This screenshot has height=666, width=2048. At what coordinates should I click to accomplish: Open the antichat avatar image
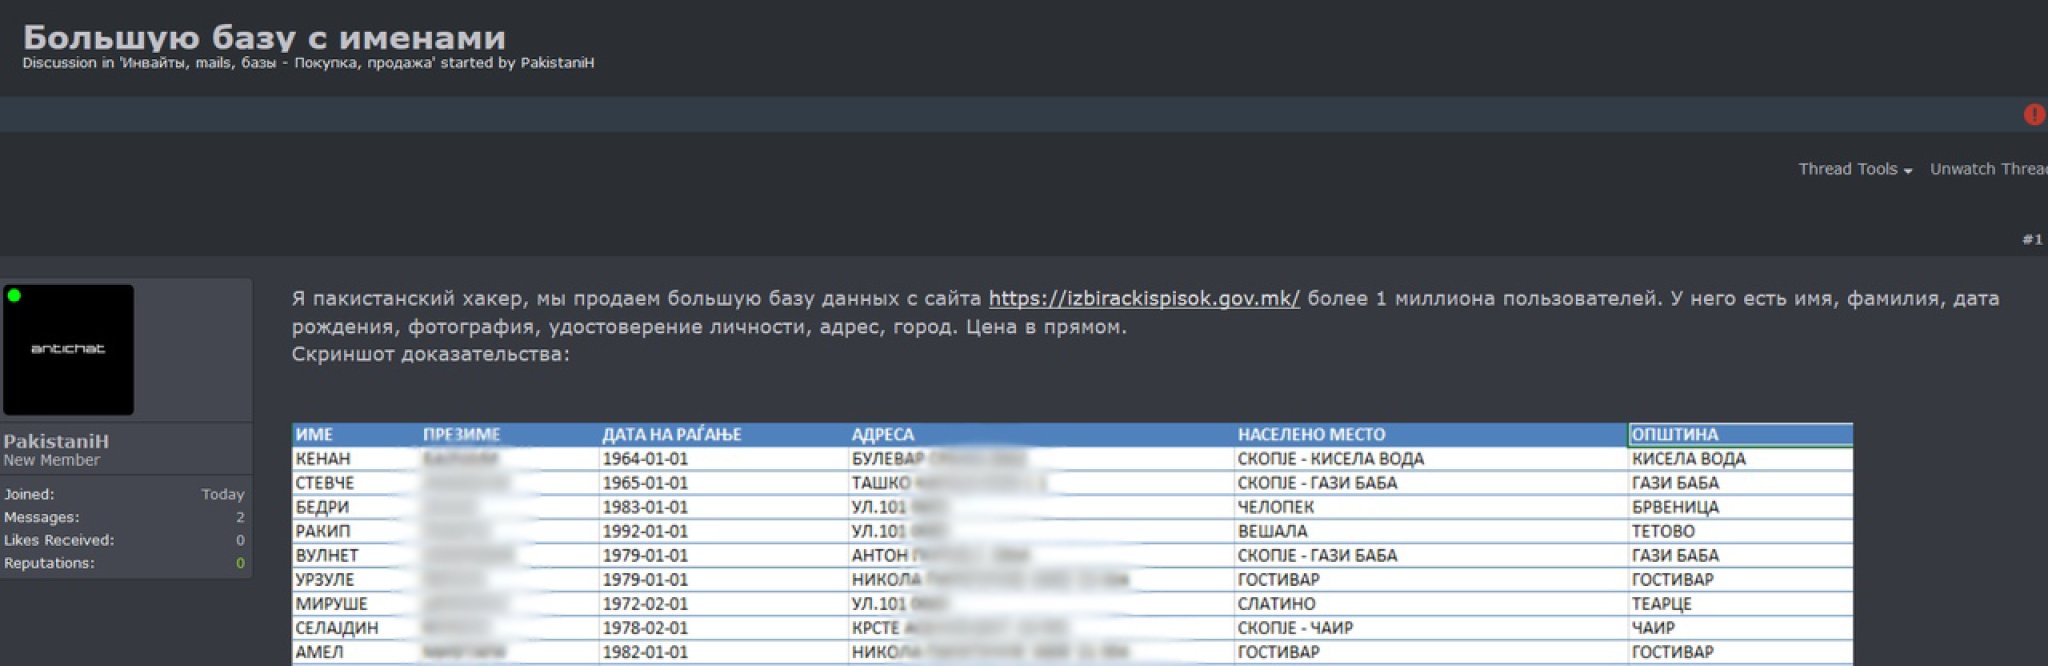[x=68, y=349]
